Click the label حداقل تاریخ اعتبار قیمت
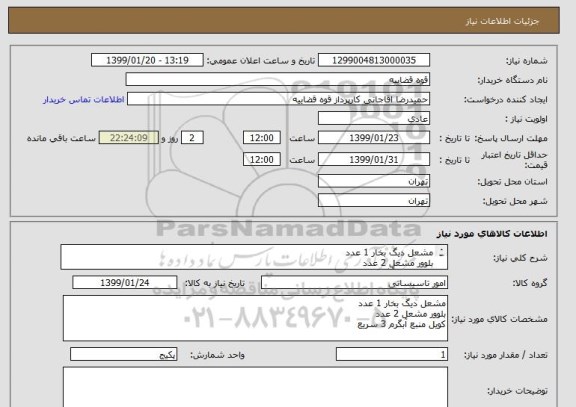The width and height of the screenshot is (576, 407). point(514,160)
